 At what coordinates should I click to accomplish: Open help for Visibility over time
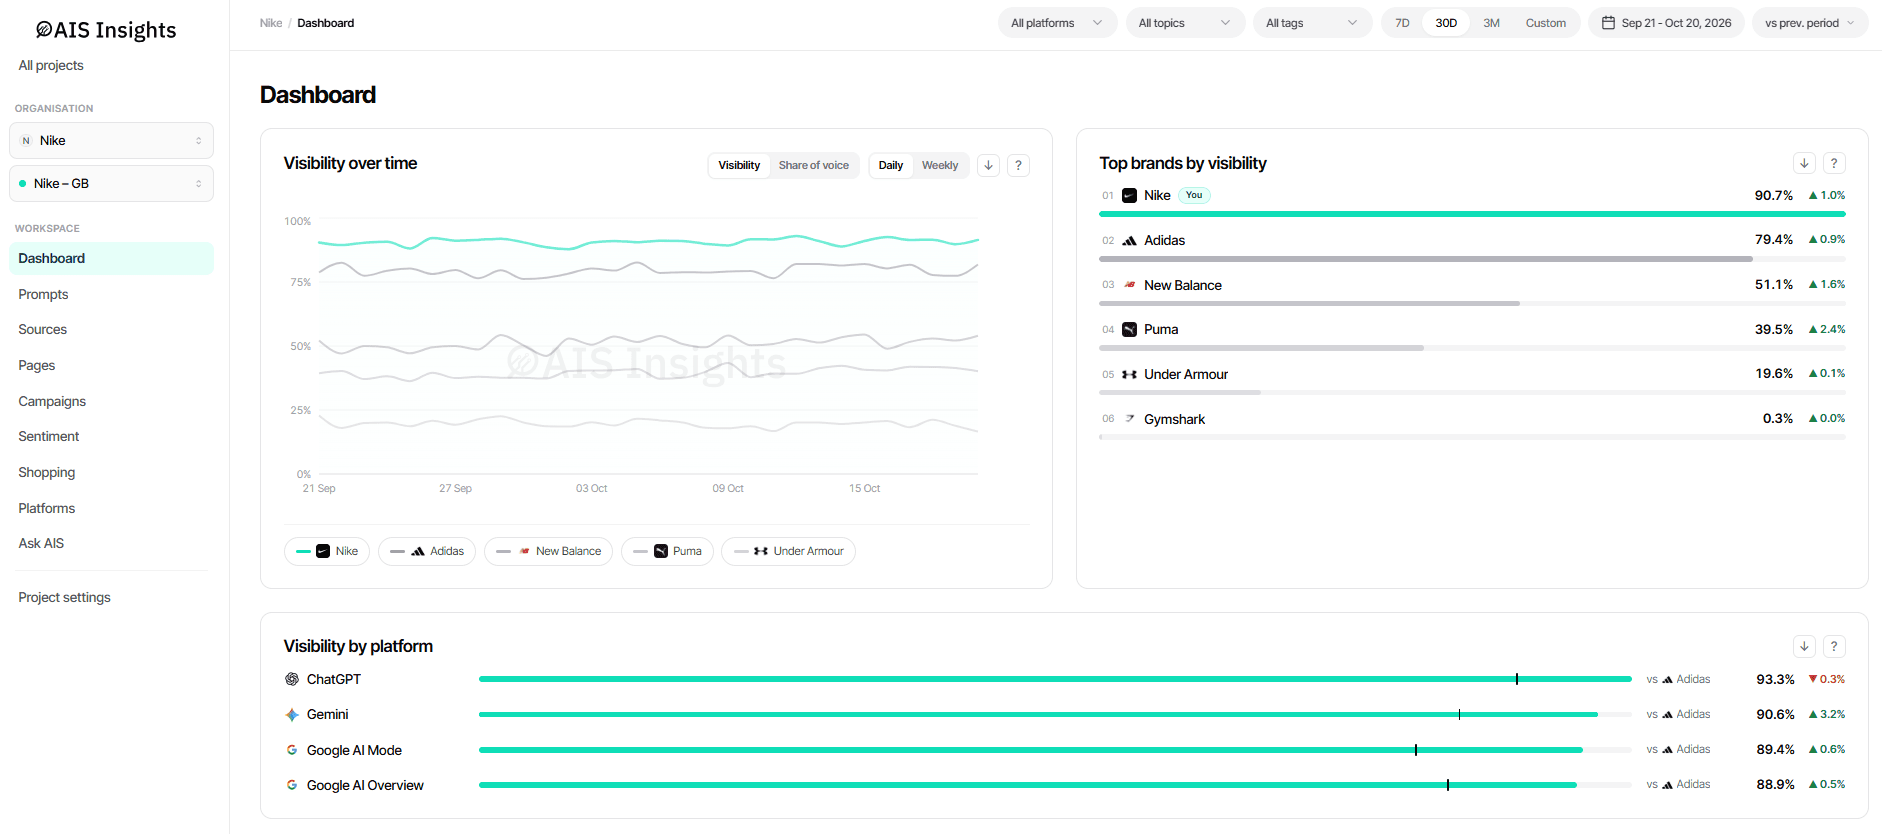tap(1018, 166)
